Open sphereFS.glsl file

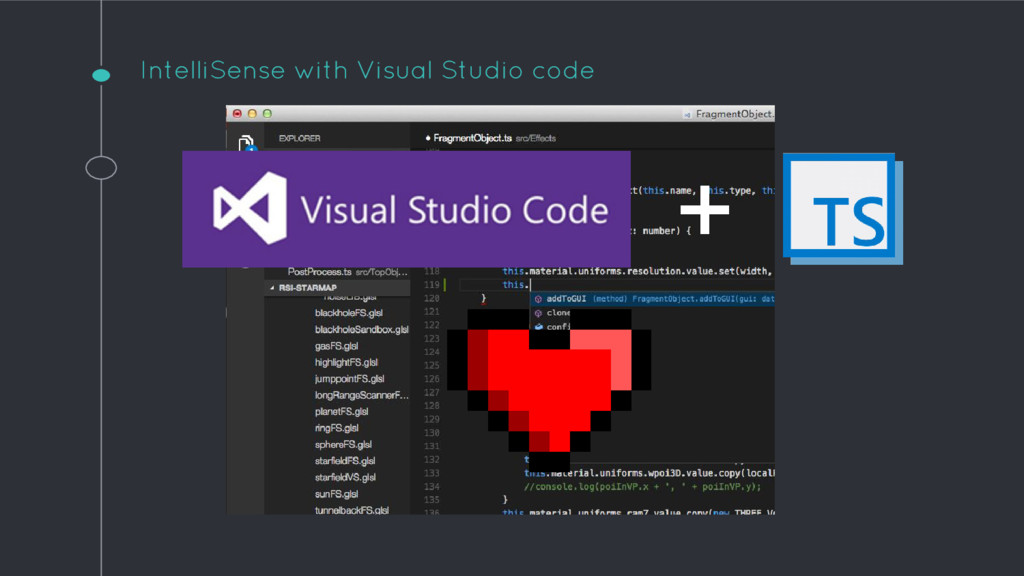coord(343,445)
